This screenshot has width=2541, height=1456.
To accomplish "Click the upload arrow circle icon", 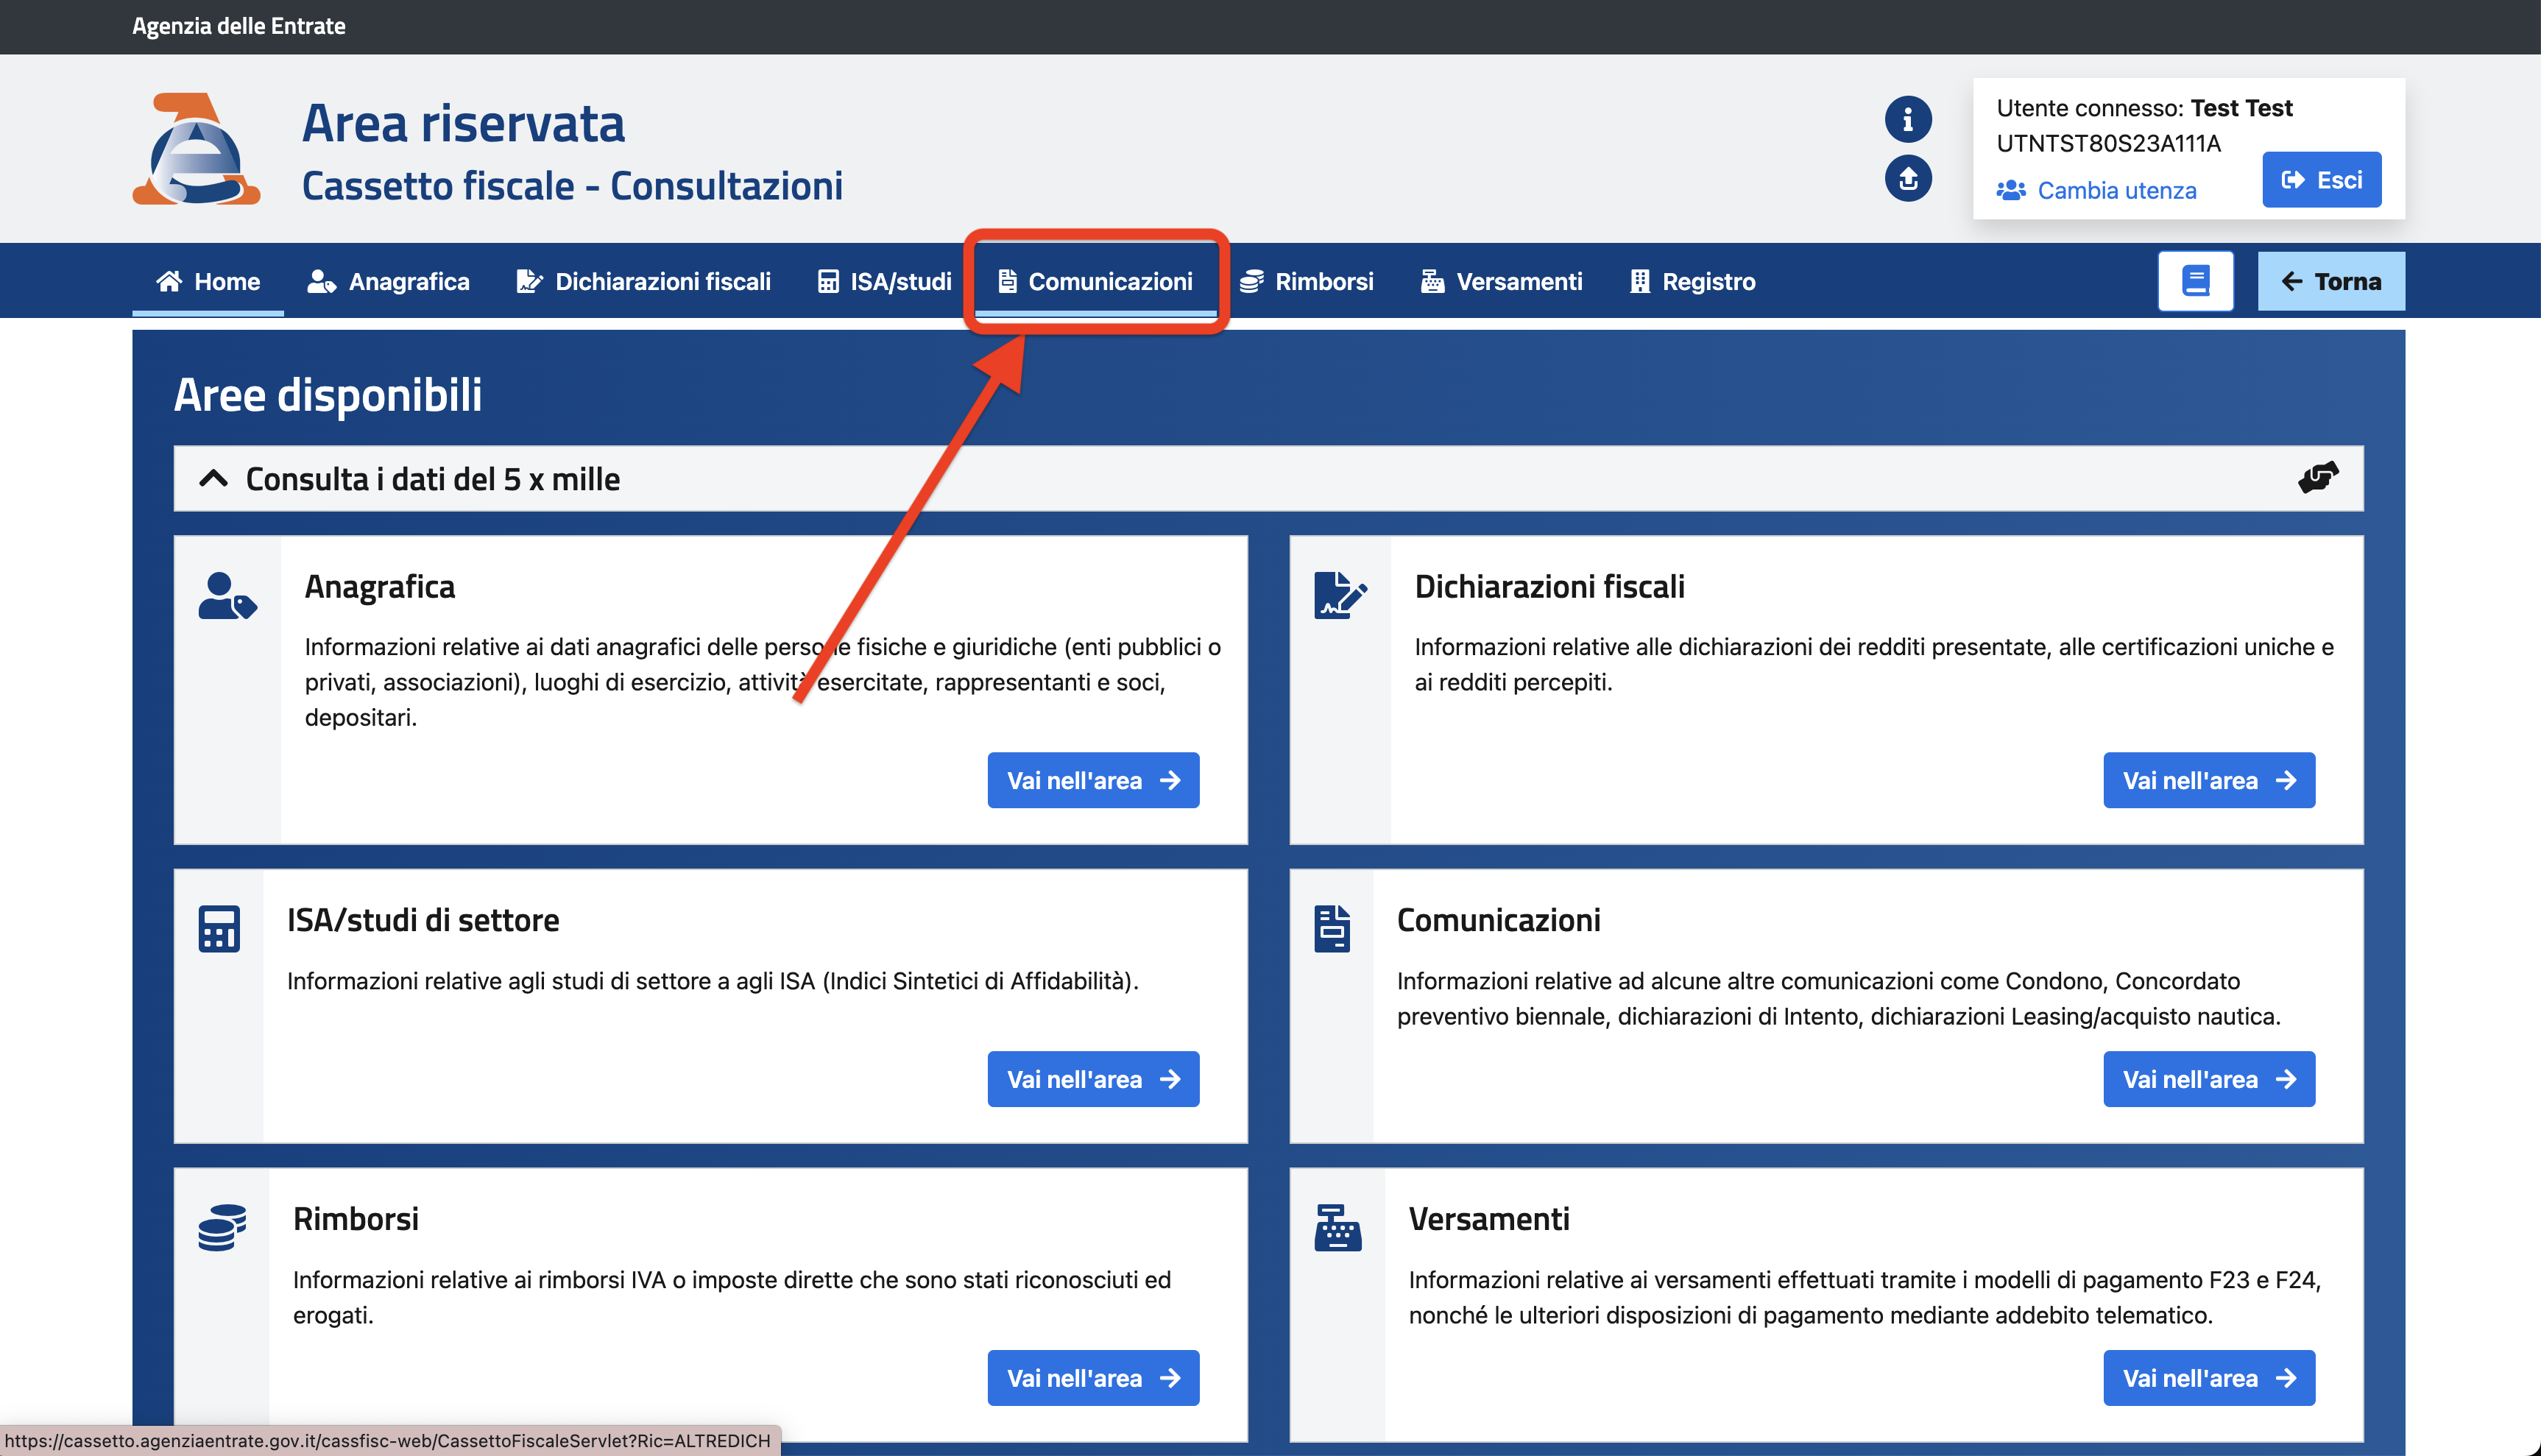I will pos(1907,179).
